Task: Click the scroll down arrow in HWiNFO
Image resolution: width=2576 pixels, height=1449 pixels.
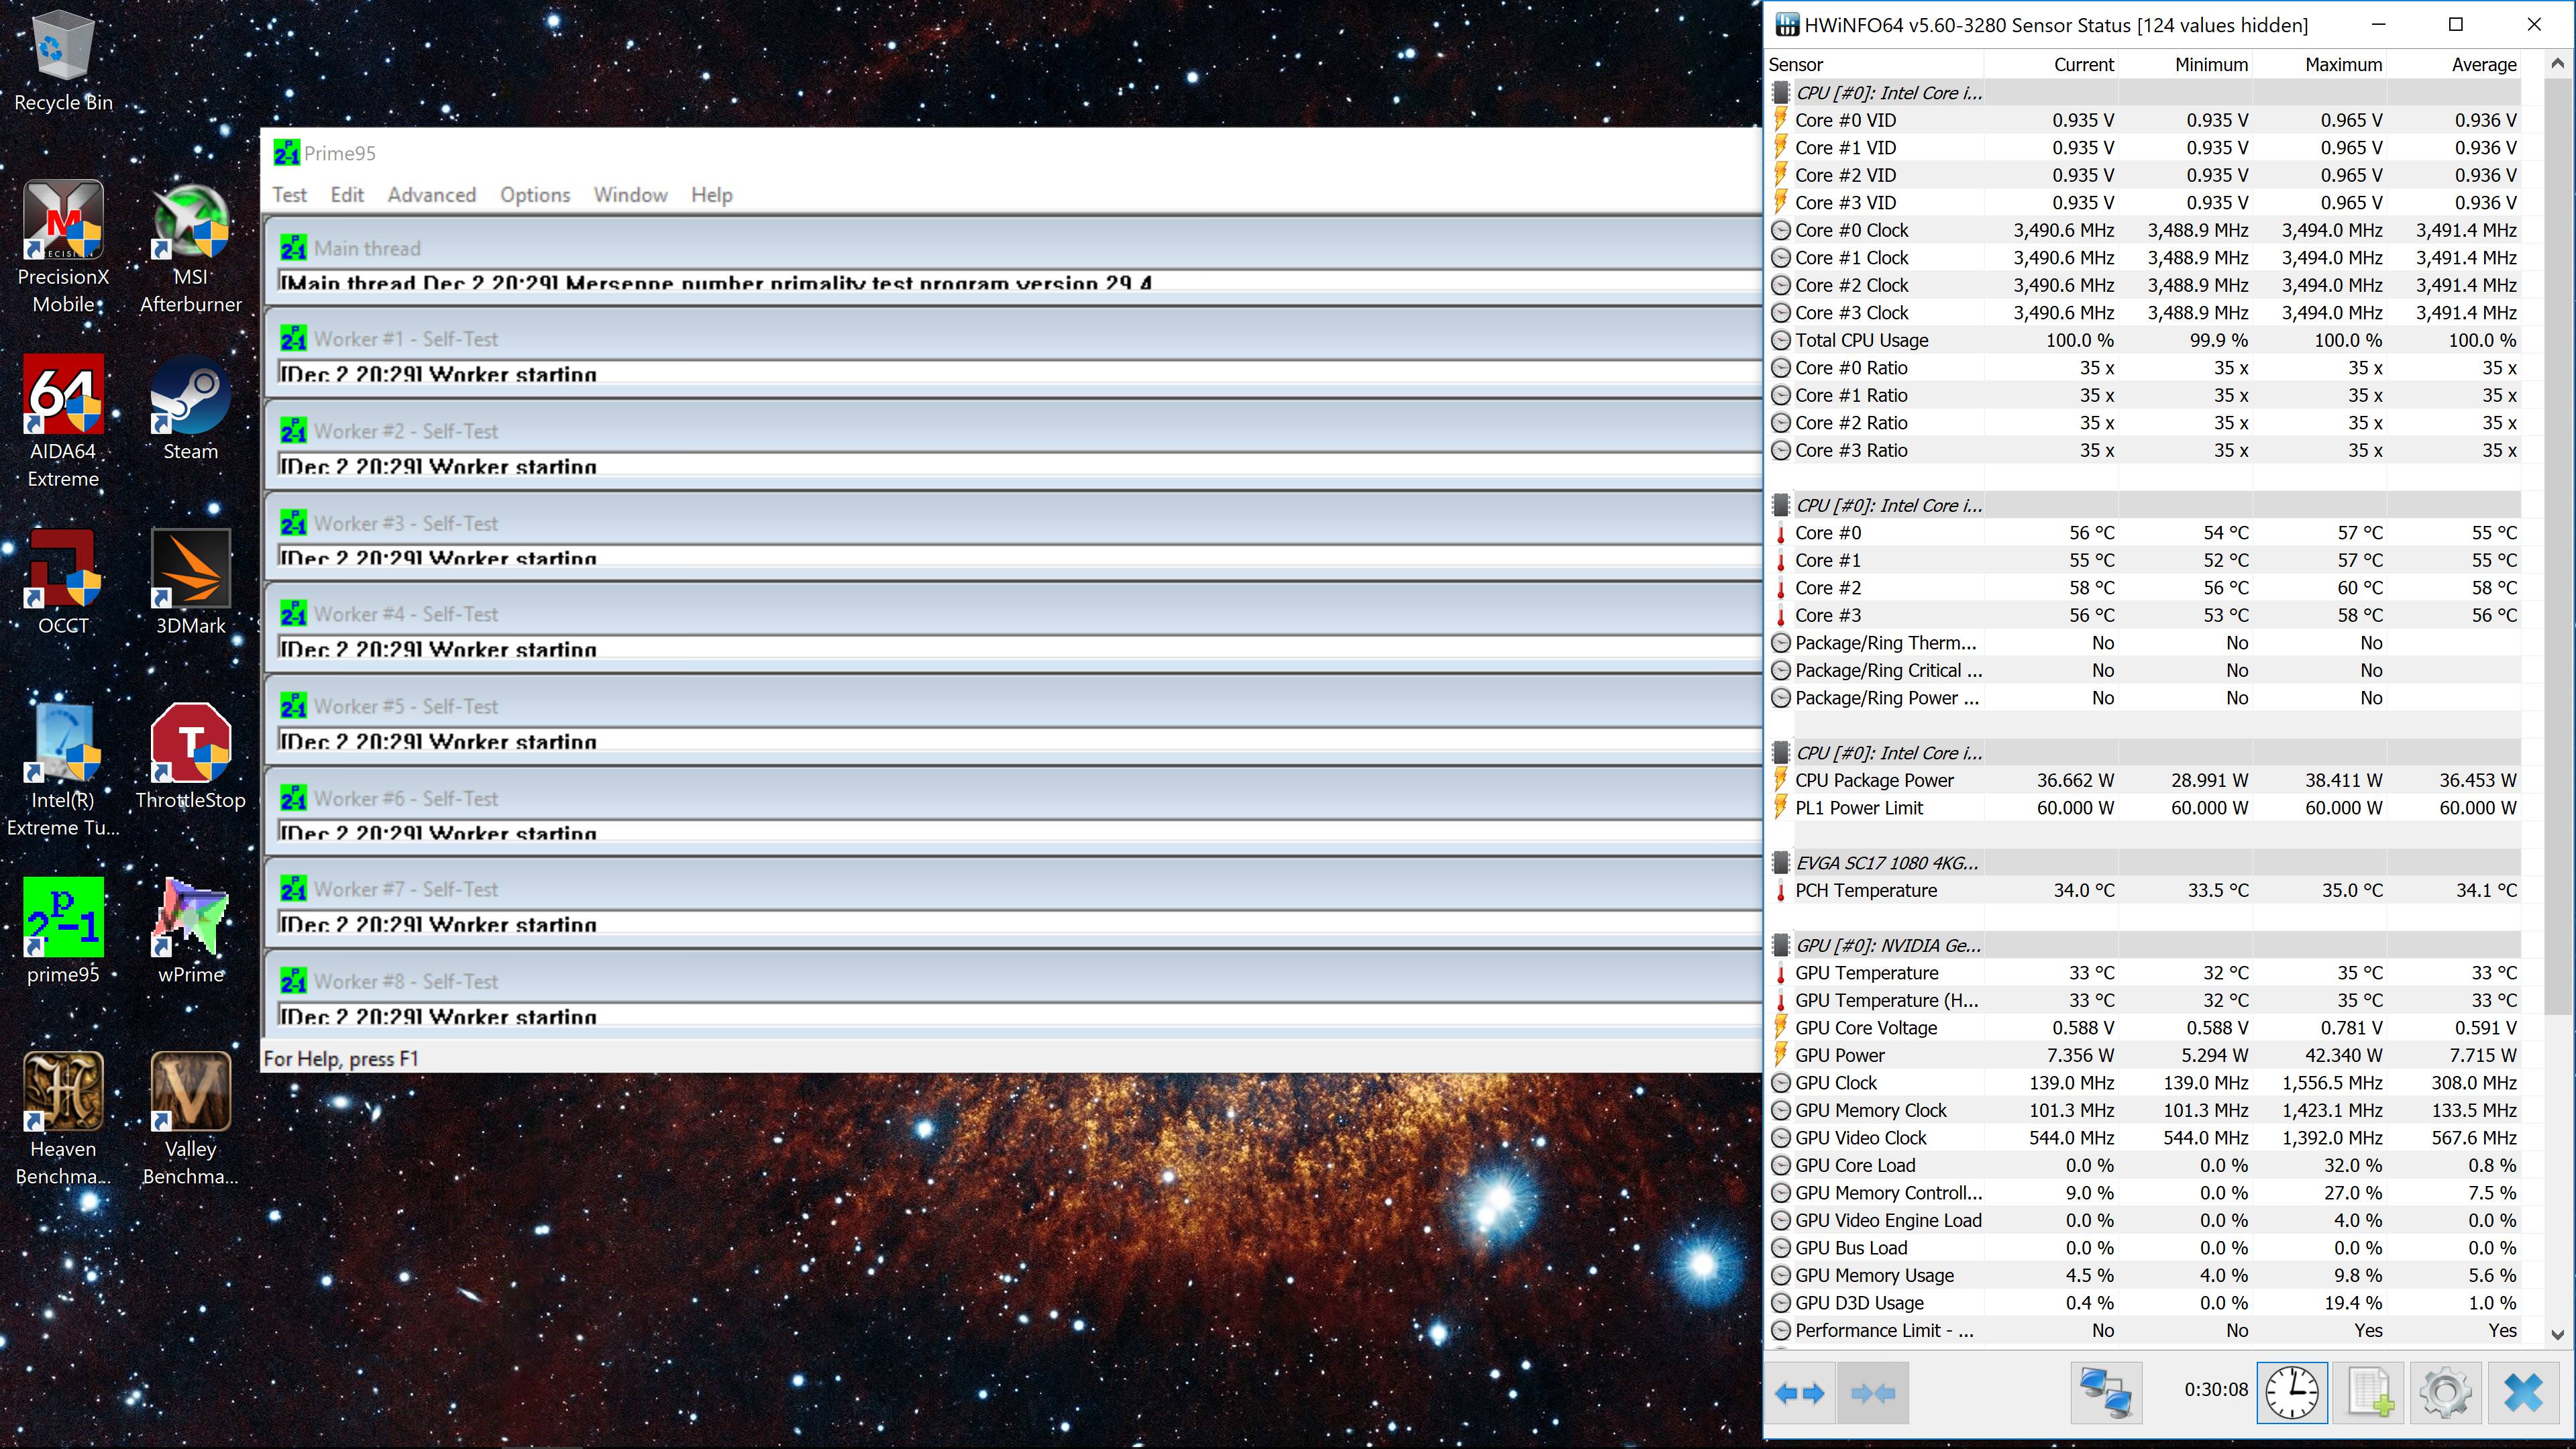Action: (x=2557, y=1334)
